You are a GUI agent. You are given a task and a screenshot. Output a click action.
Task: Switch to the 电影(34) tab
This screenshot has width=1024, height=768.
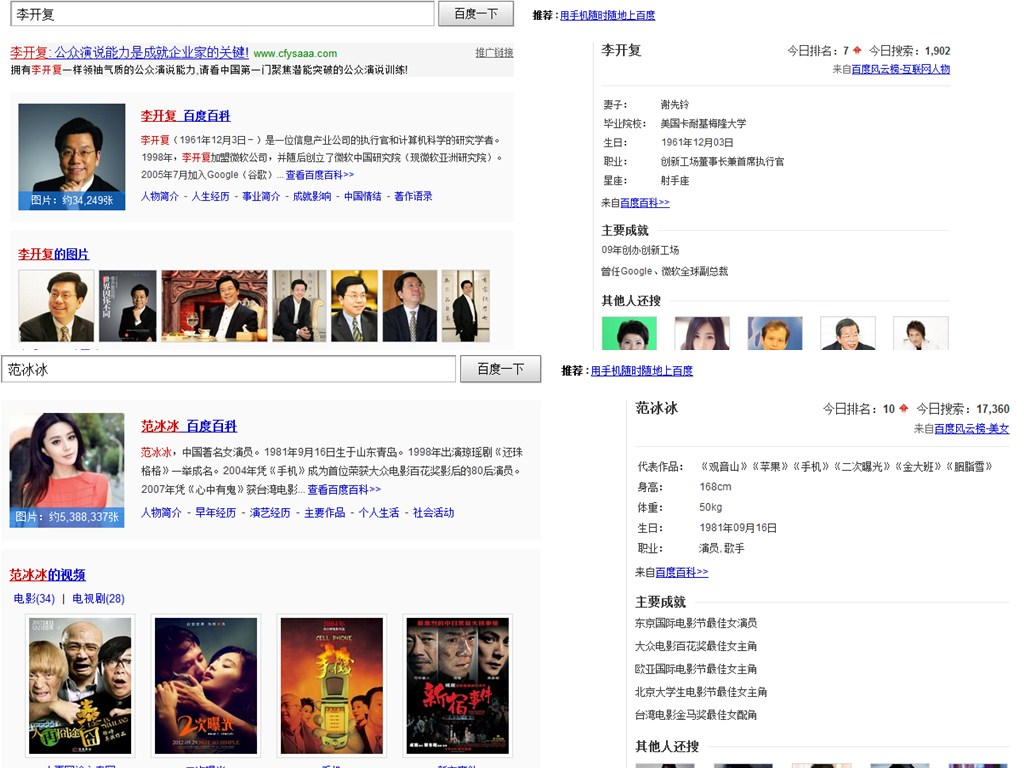pos(34,599)
